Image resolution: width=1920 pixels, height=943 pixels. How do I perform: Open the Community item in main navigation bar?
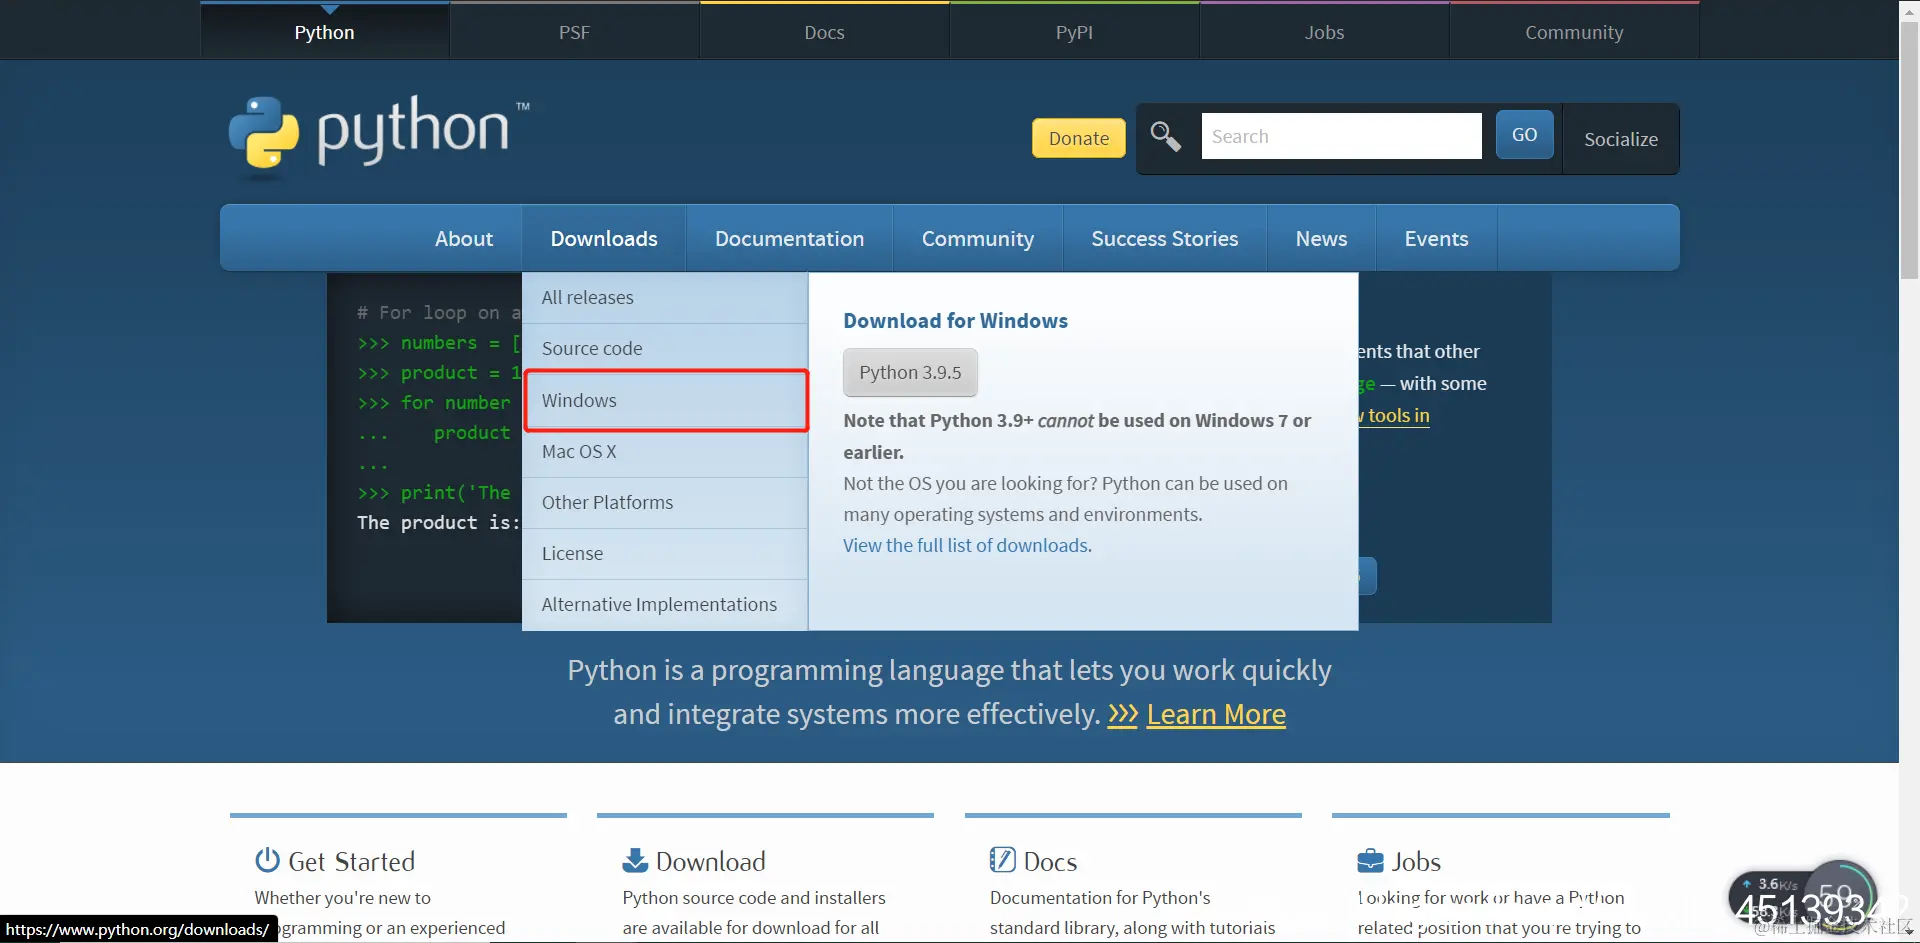[977, 238]
